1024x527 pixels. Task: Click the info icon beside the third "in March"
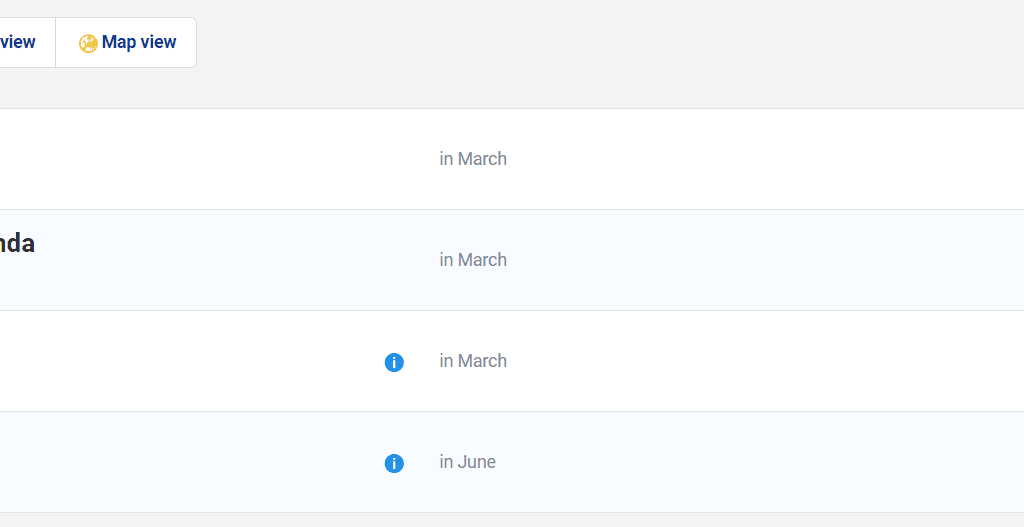(394, 362)
